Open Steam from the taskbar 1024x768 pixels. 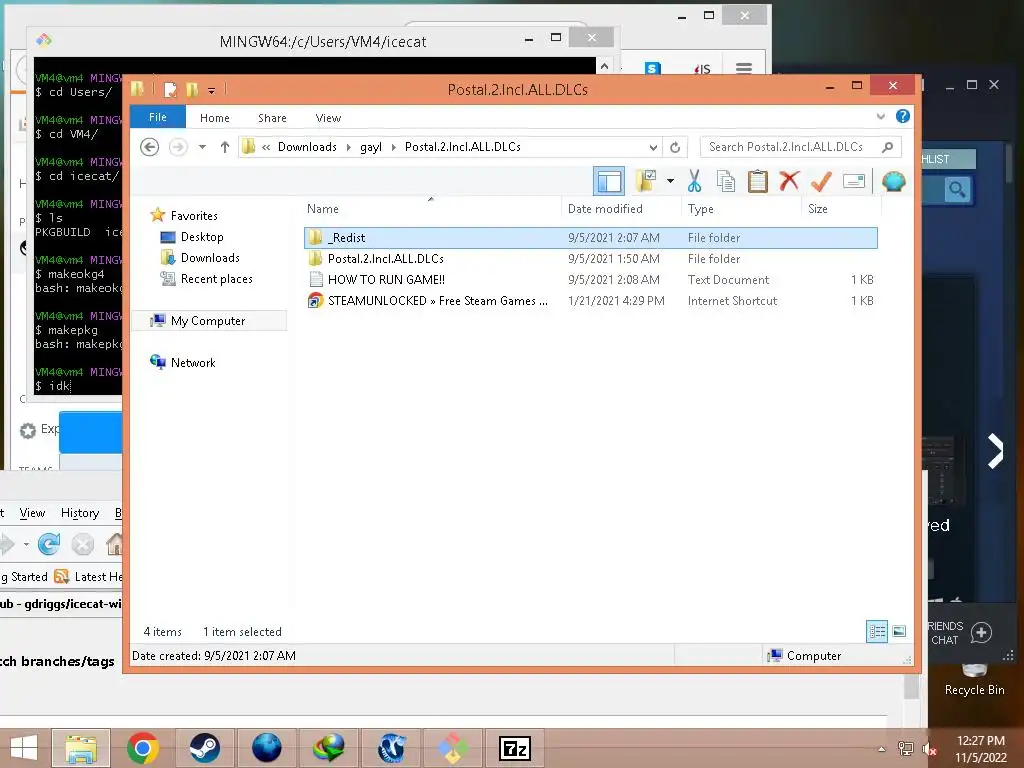(204, 748)
